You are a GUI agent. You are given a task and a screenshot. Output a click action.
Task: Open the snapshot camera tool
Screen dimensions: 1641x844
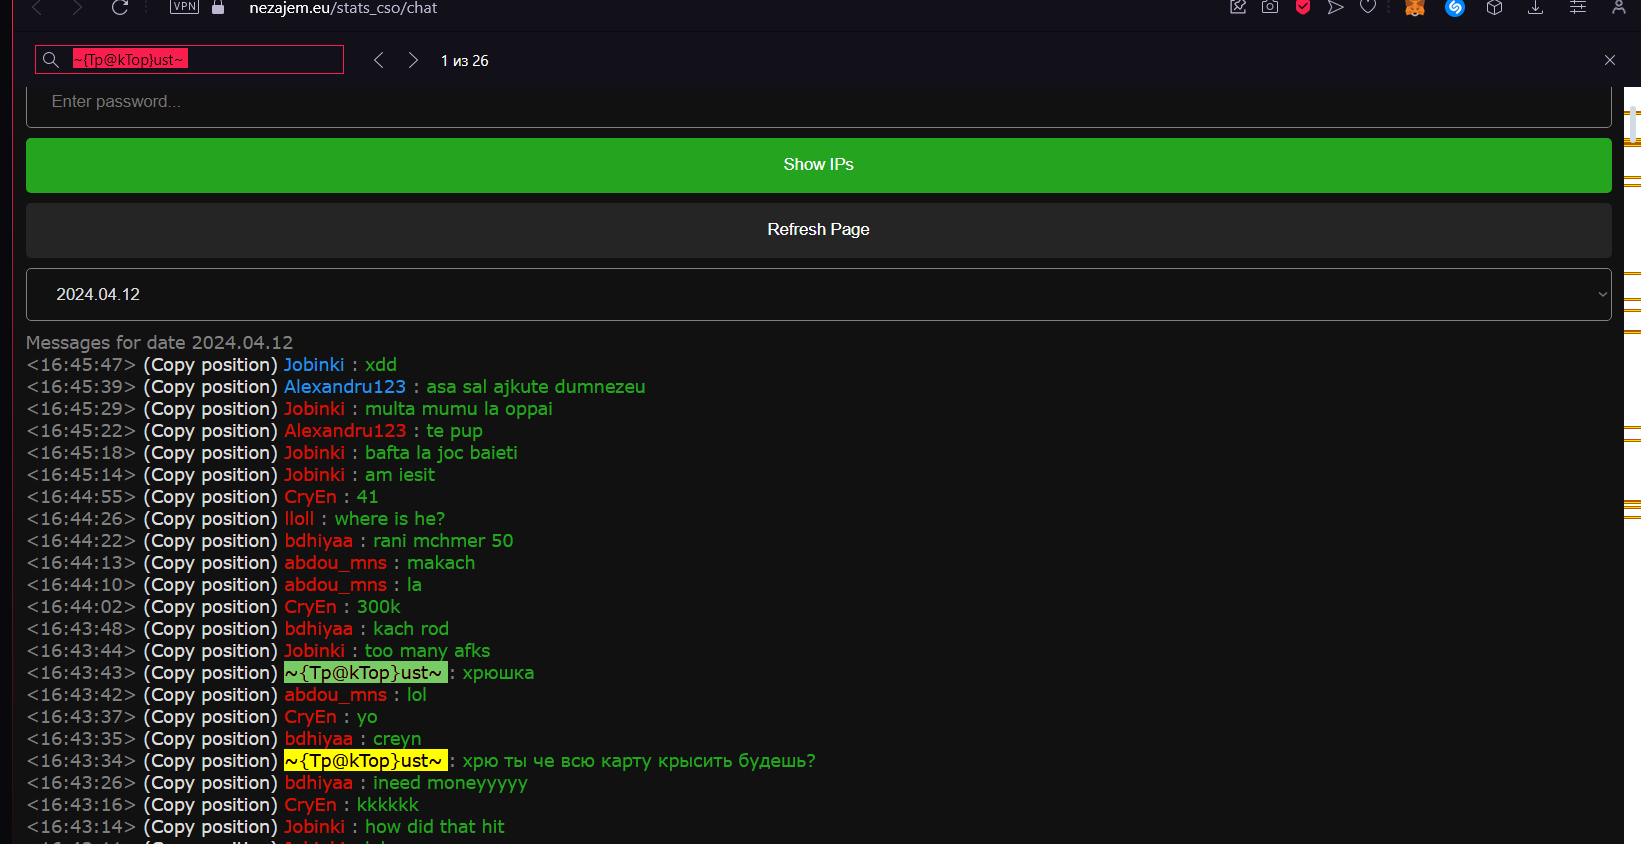click(x=1270, y=8)
